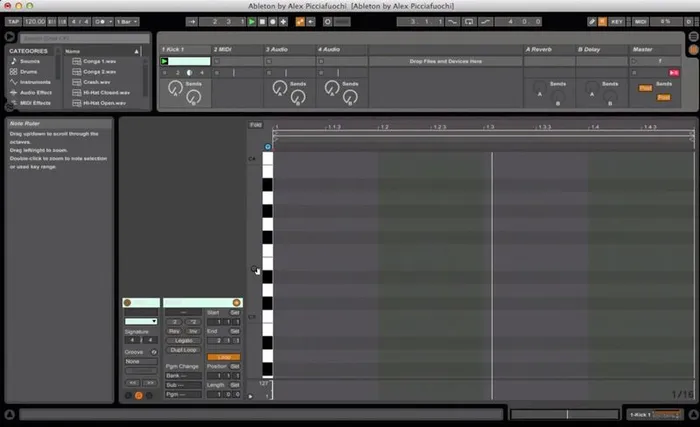Toggle the metronome button
The image size is (700, 427).
point(100,21)
